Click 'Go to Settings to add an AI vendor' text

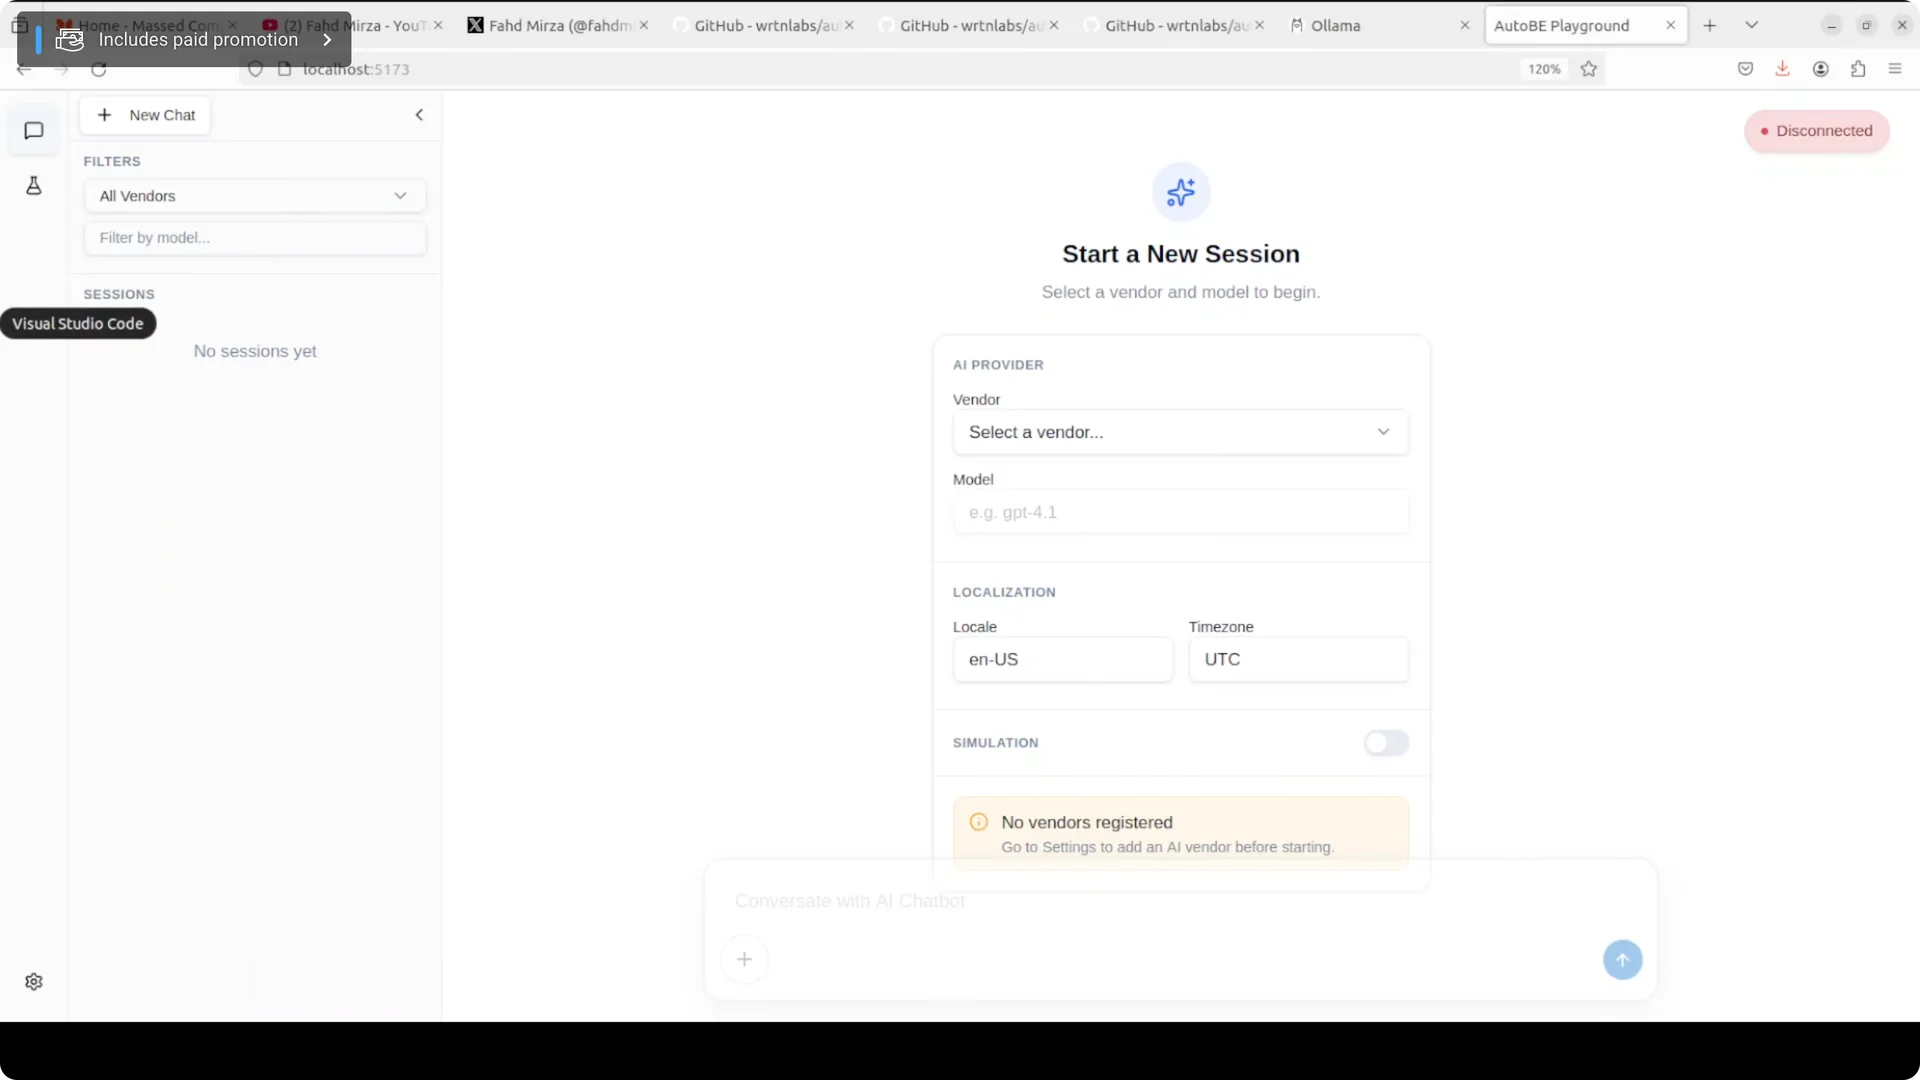(x=1167, y=847)
